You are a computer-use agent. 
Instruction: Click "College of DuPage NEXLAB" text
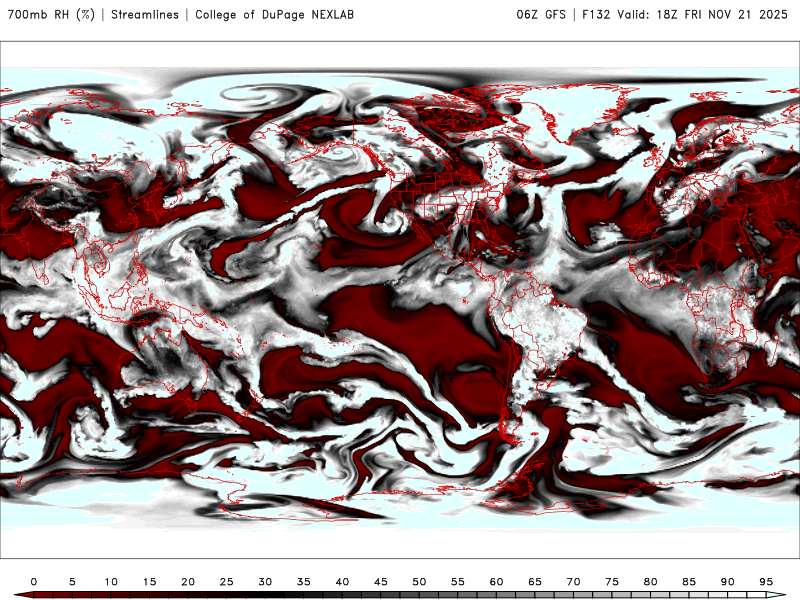coord(274,14)
